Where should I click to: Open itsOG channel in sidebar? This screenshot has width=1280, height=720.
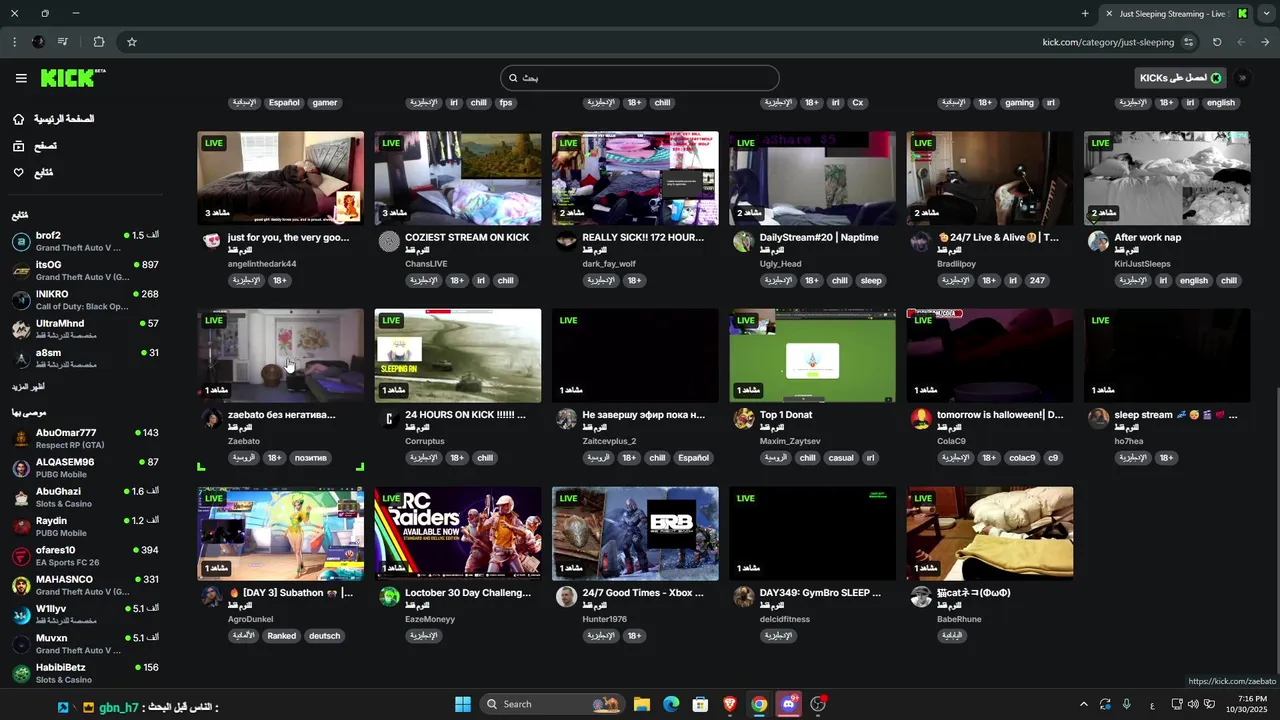pos(85,270)
